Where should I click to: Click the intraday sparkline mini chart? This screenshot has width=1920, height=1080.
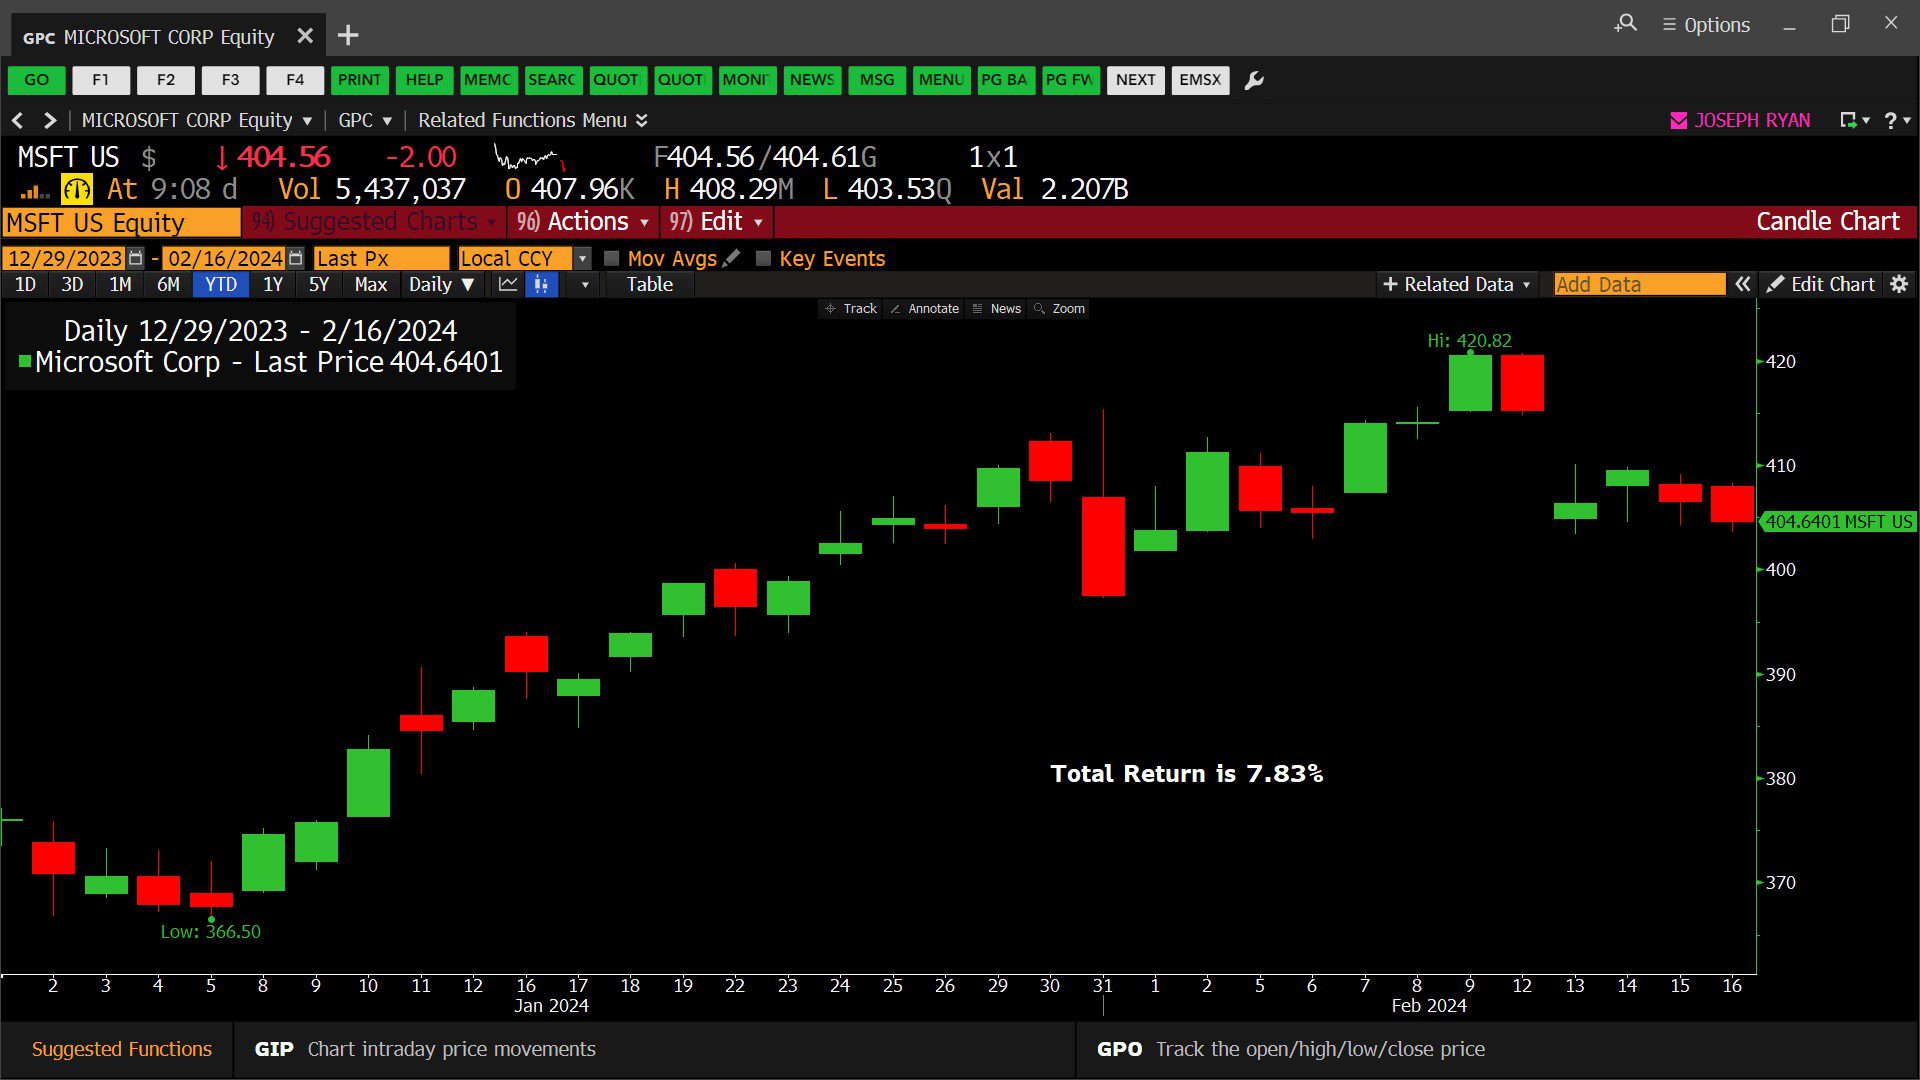[530, 158]
